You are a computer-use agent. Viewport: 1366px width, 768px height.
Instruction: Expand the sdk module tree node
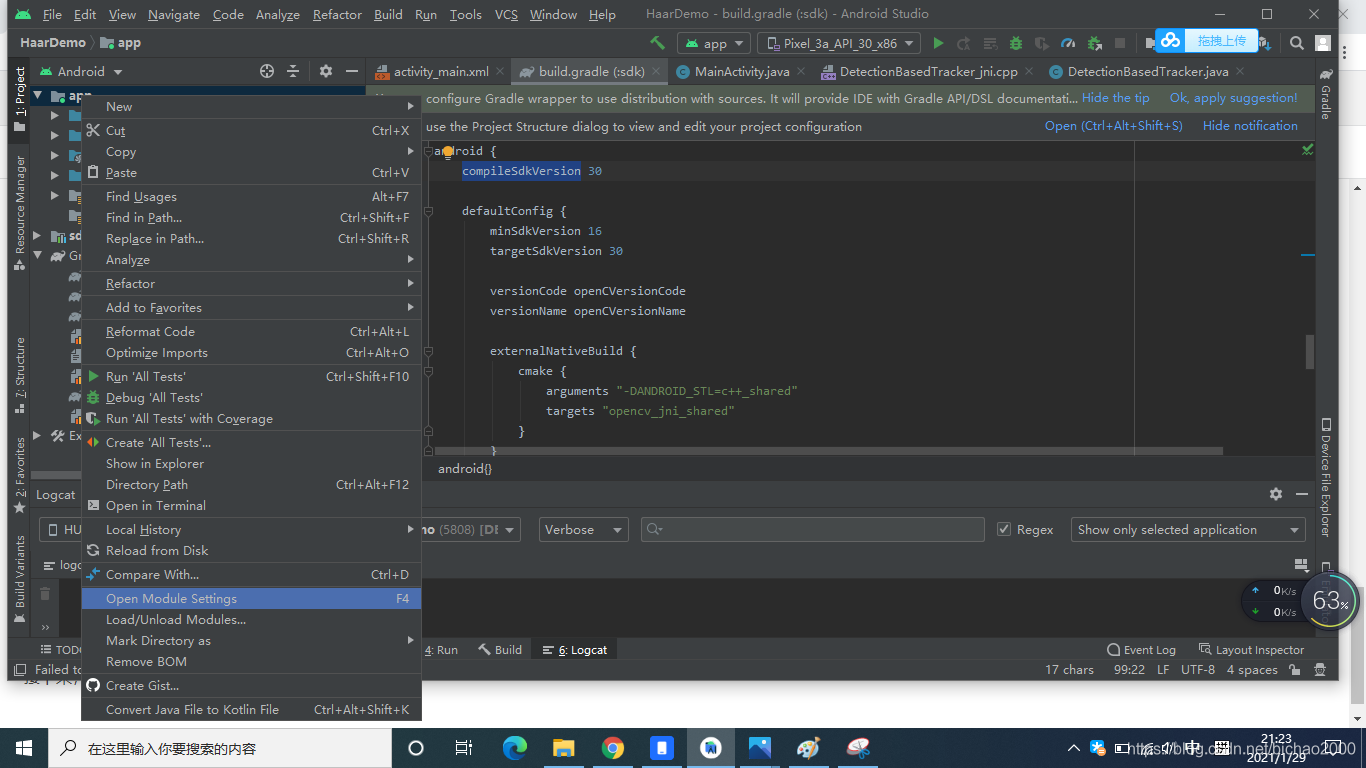38,236
